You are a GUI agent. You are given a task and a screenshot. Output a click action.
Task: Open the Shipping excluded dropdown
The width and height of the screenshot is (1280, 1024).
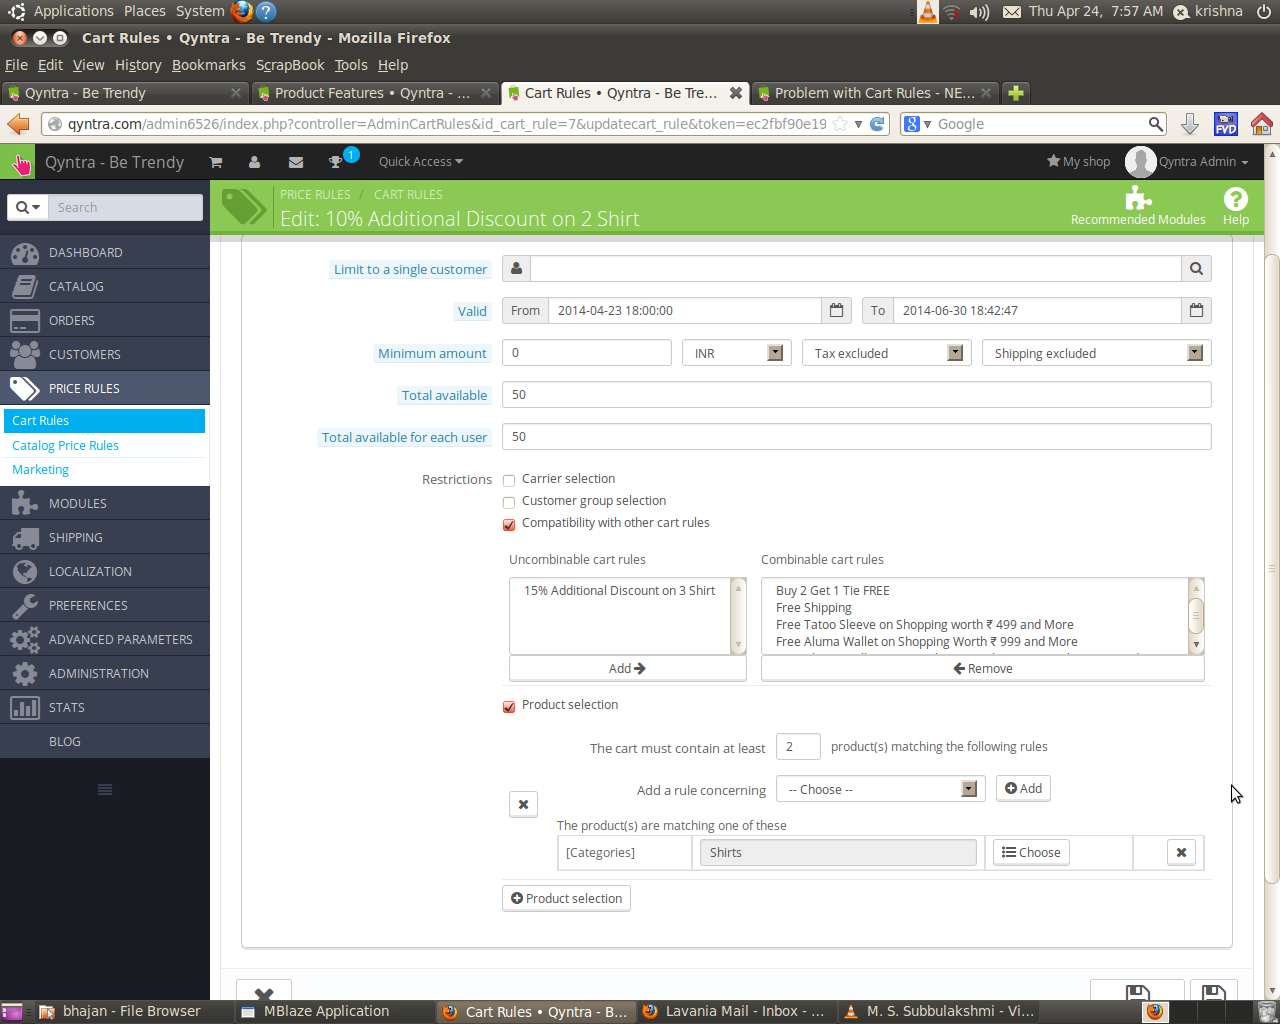(x=1097, y=353)
